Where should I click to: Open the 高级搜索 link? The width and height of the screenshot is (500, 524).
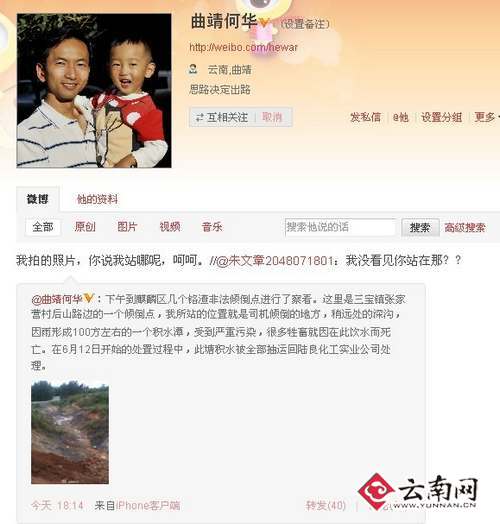465,228
